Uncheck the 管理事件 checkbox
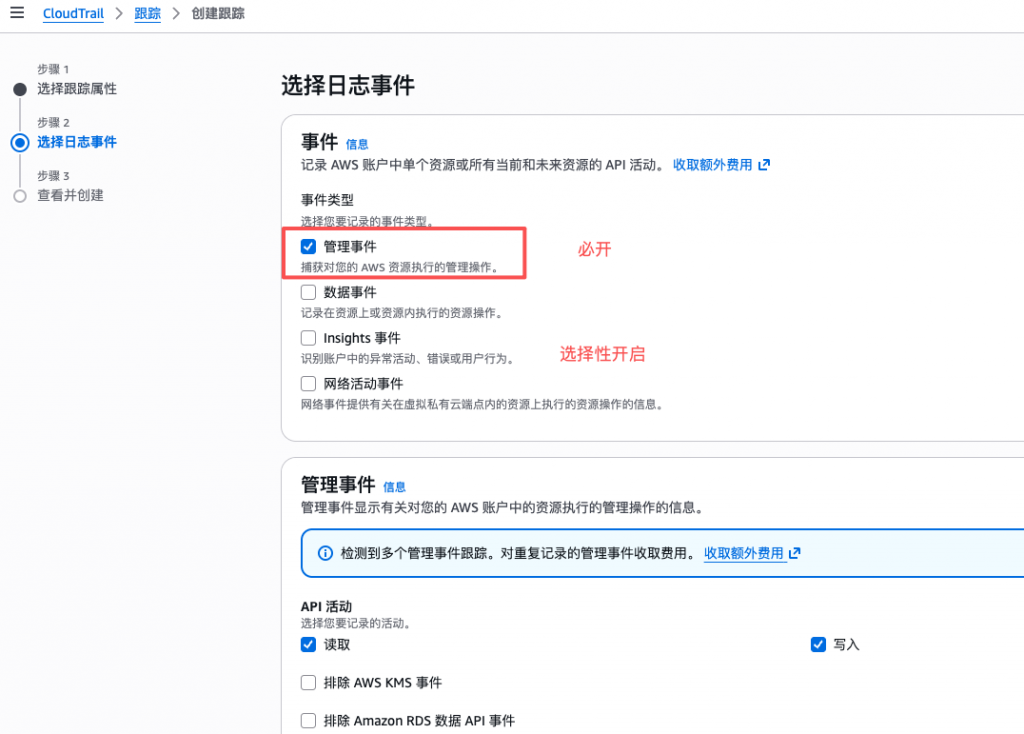Image resolution: width=1024 pixels, height=734 pixels. point(309,246)
